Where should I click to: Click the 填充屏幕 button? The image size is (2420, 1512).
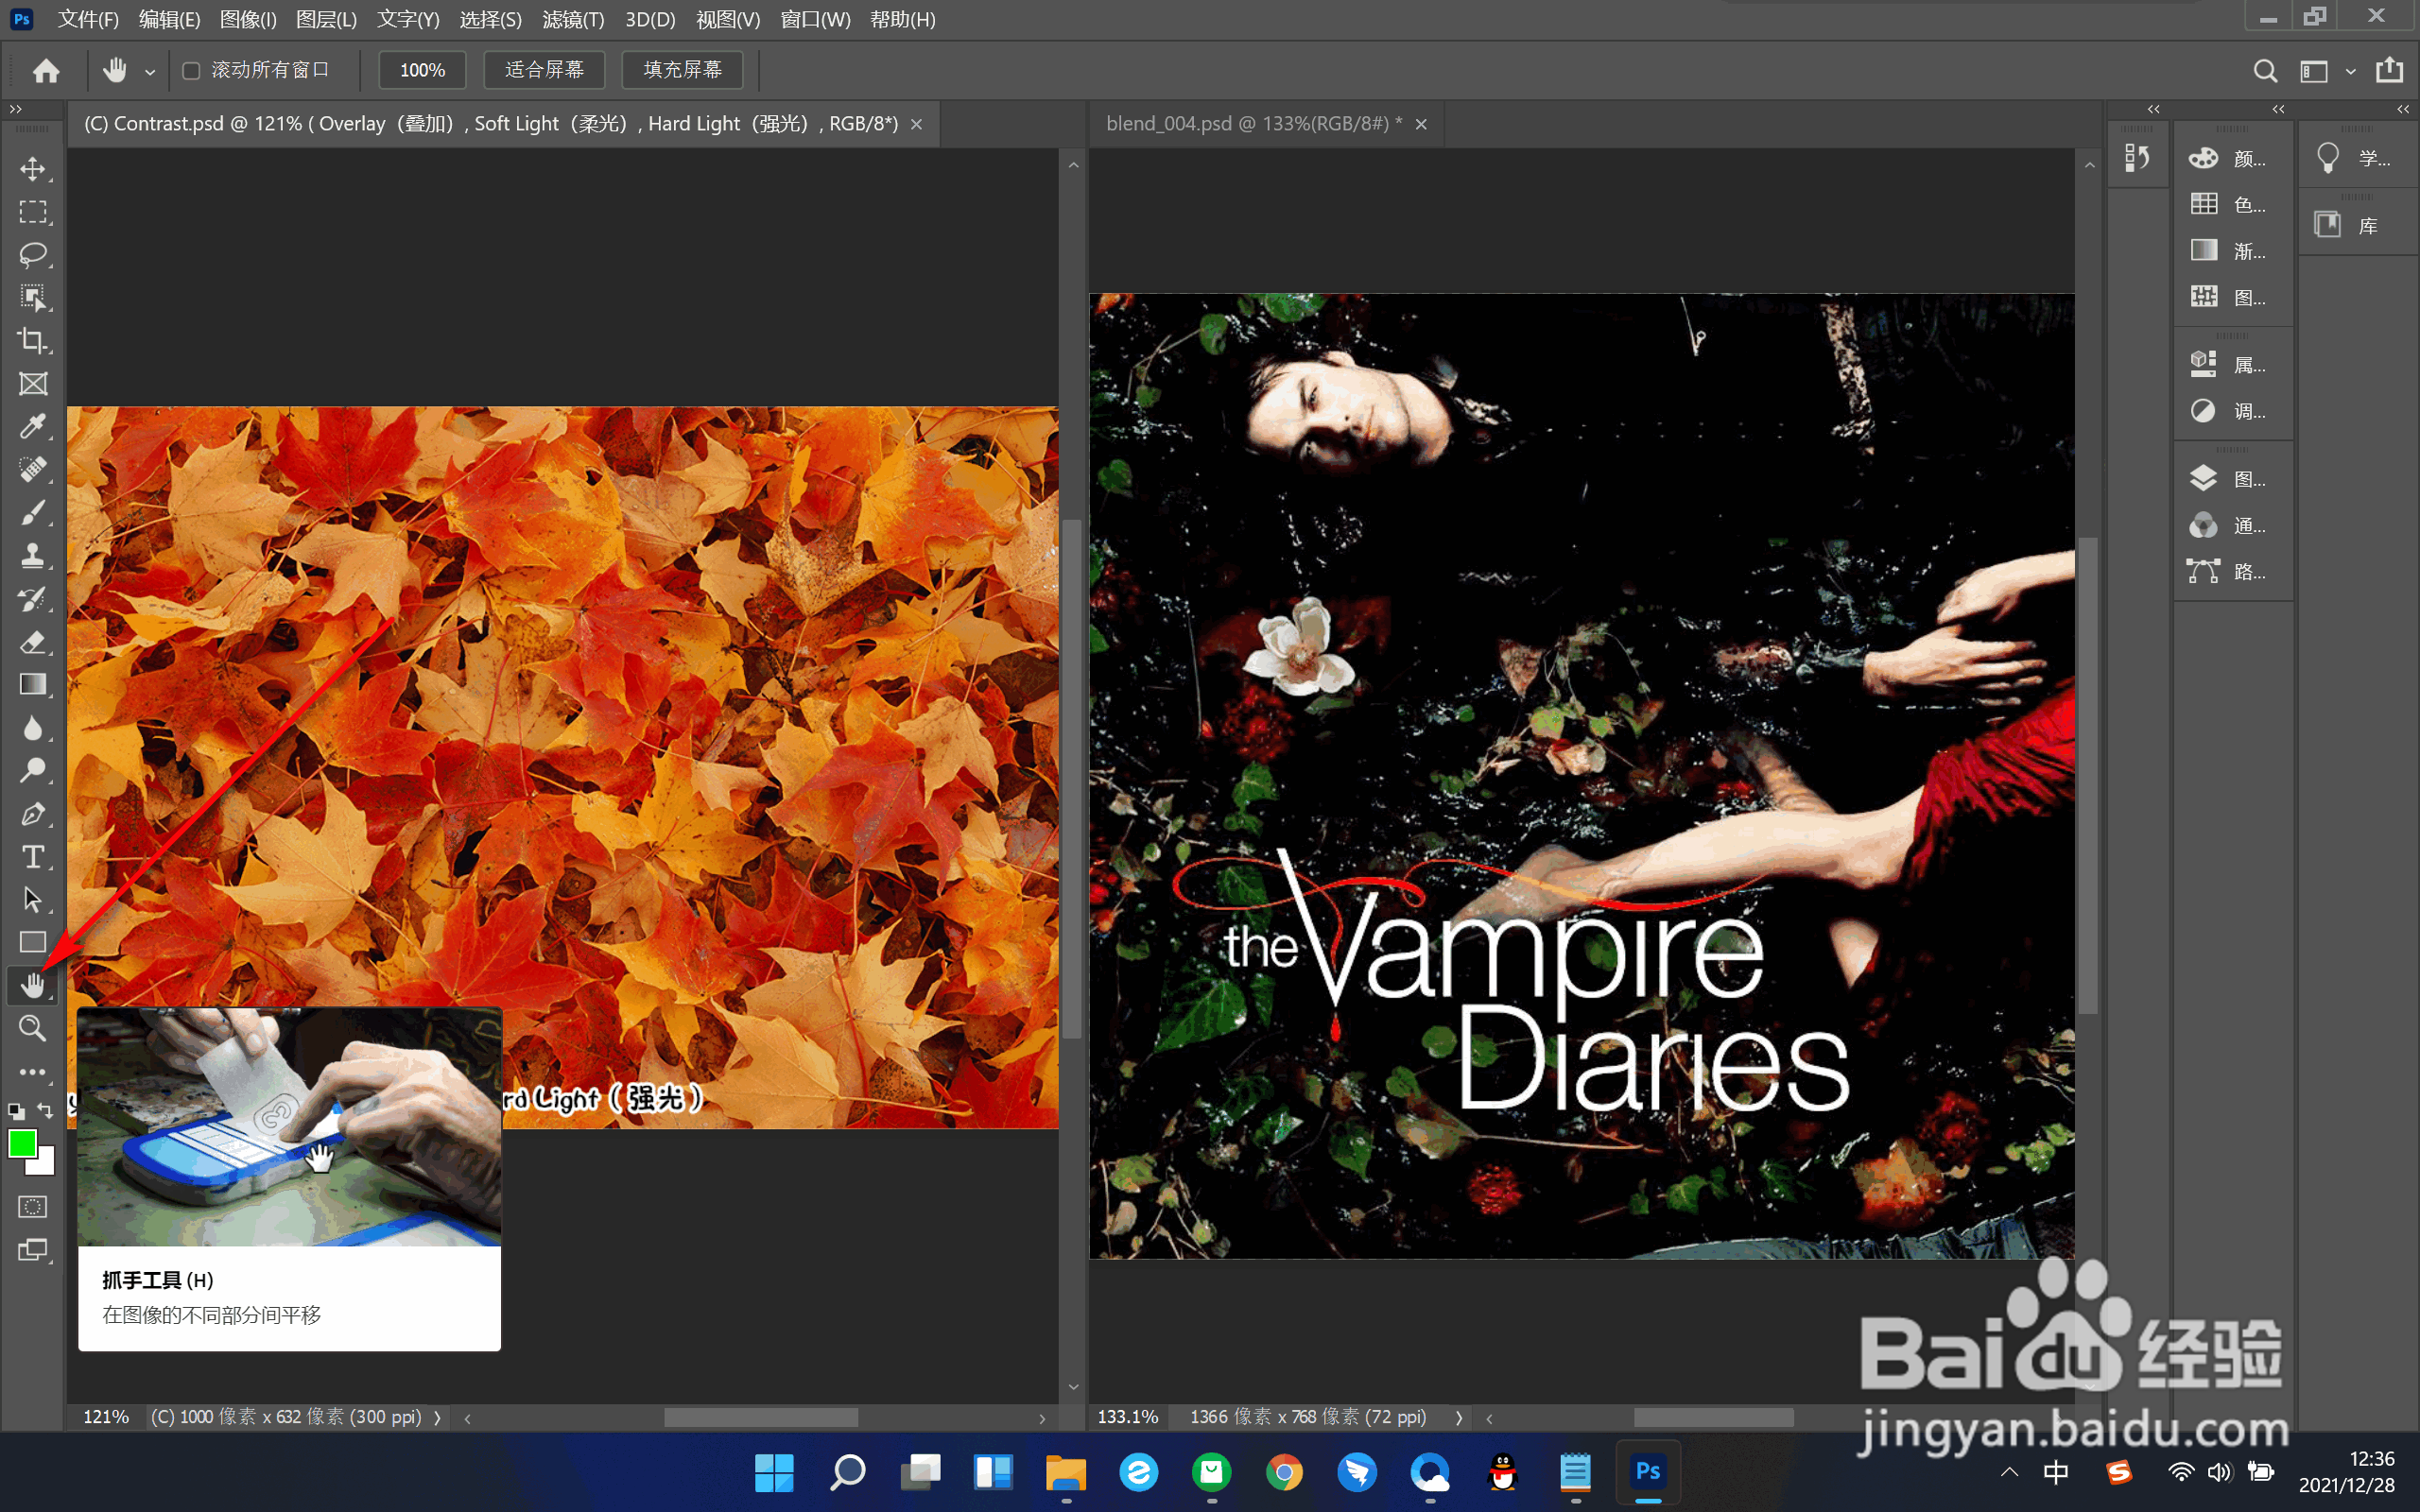[x=682, y=70]
